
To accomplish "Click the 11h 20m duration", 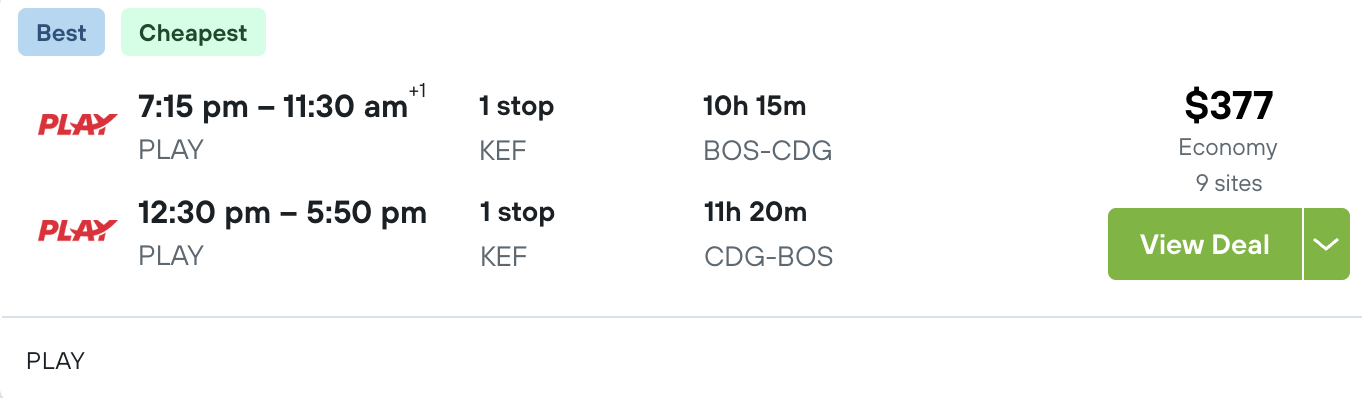I will [x=755, y=212].
